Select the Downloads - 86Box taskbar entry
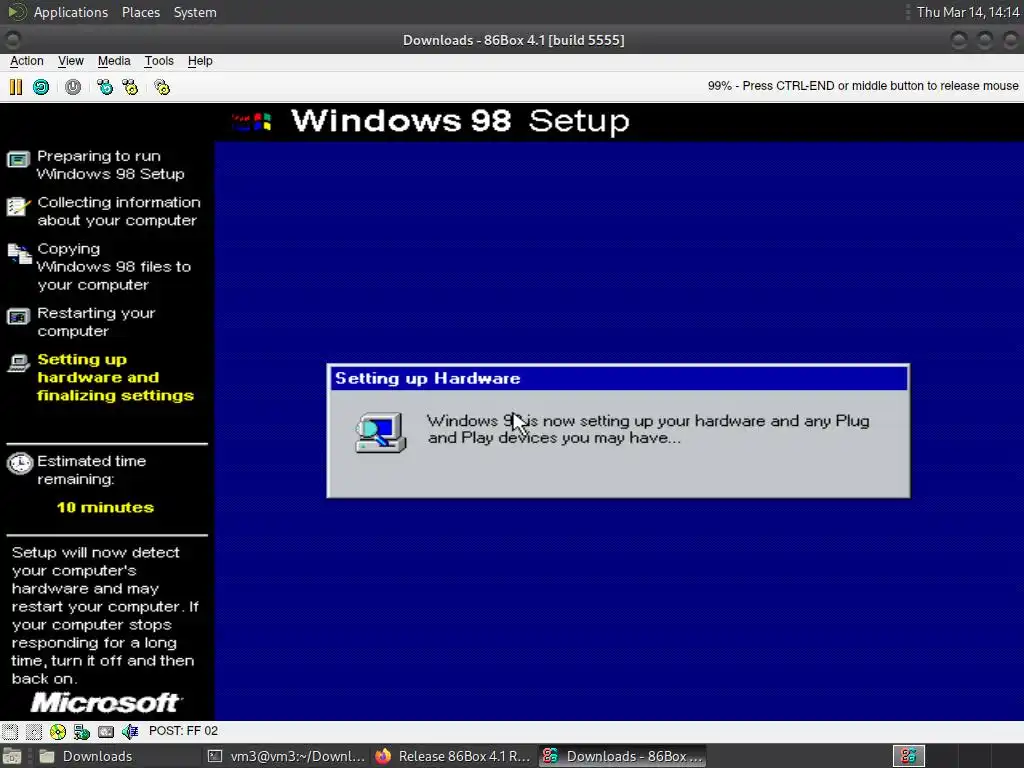The image size is (1024, 768). pos(622,756)
